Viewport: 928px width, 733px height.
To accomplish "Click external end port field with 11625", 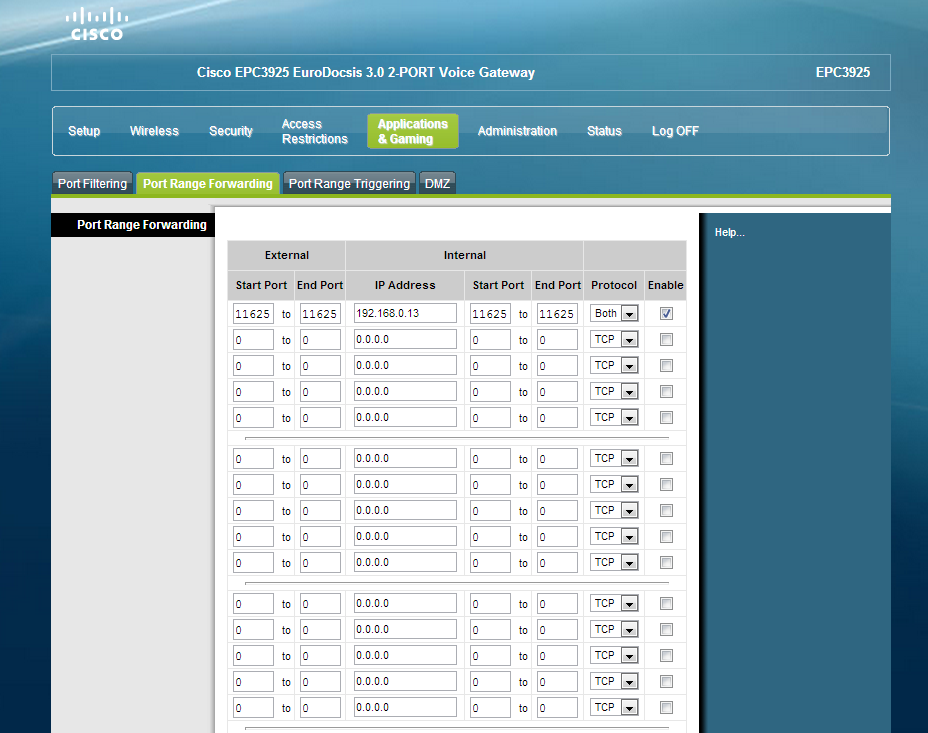I will tap(320, 314).
